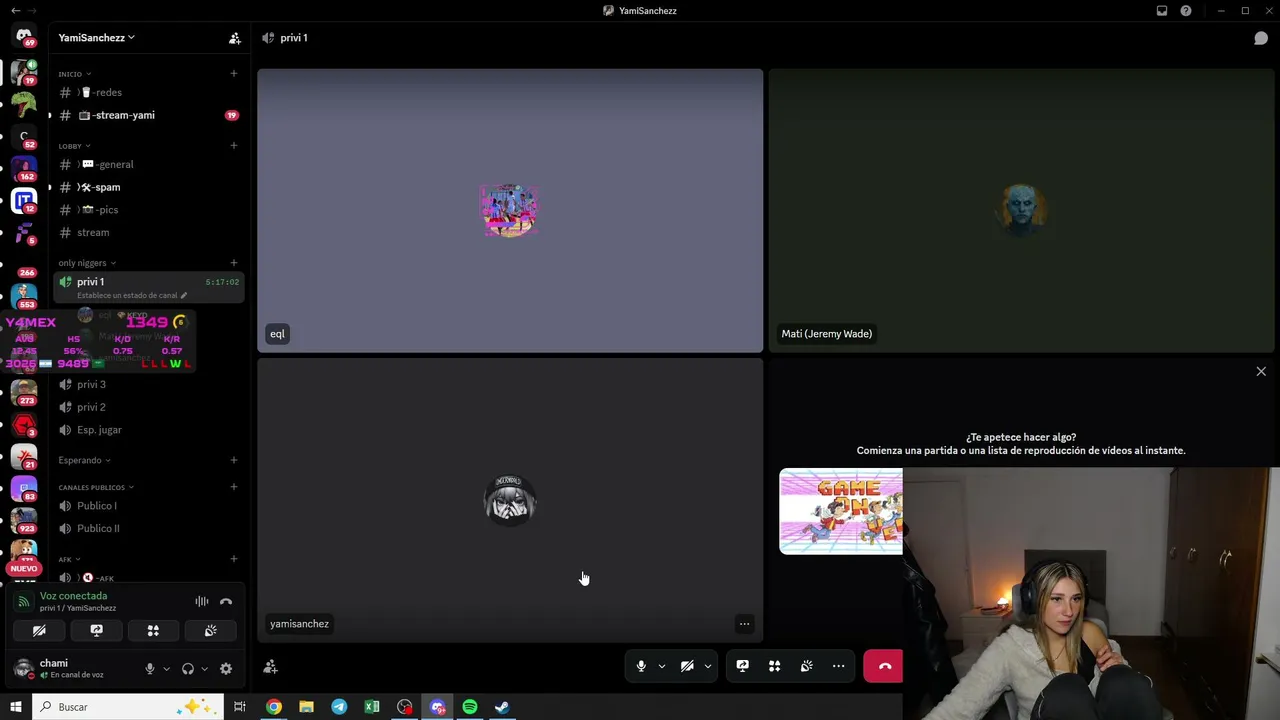Collapse the LOBBY channel category
1280x720 pixels.
click(x=75, y=146)
